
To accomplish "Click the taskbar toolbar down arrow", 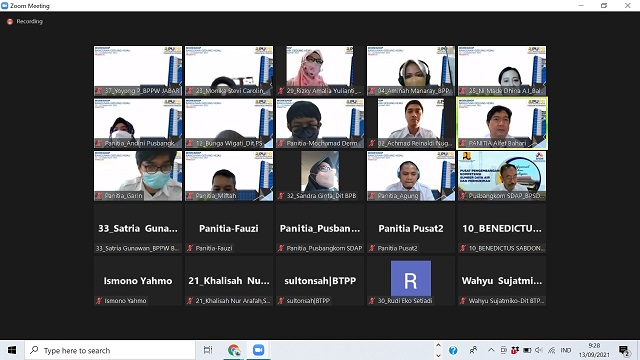I will pos(438,355).
